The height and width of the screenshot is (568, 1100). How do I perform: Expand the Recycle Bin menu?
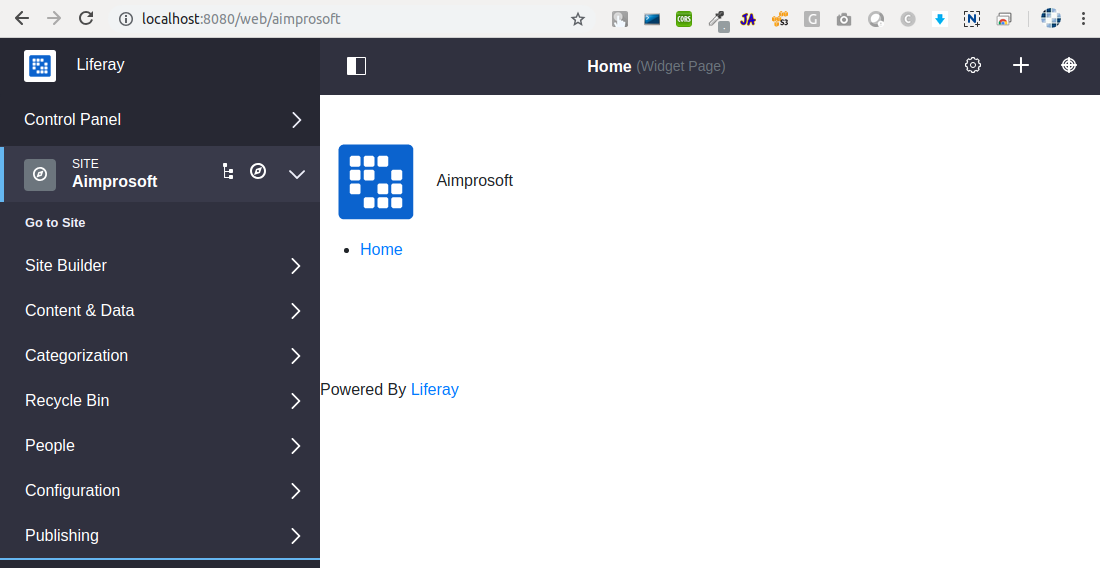pyautogui.click(x=296, y=400)
